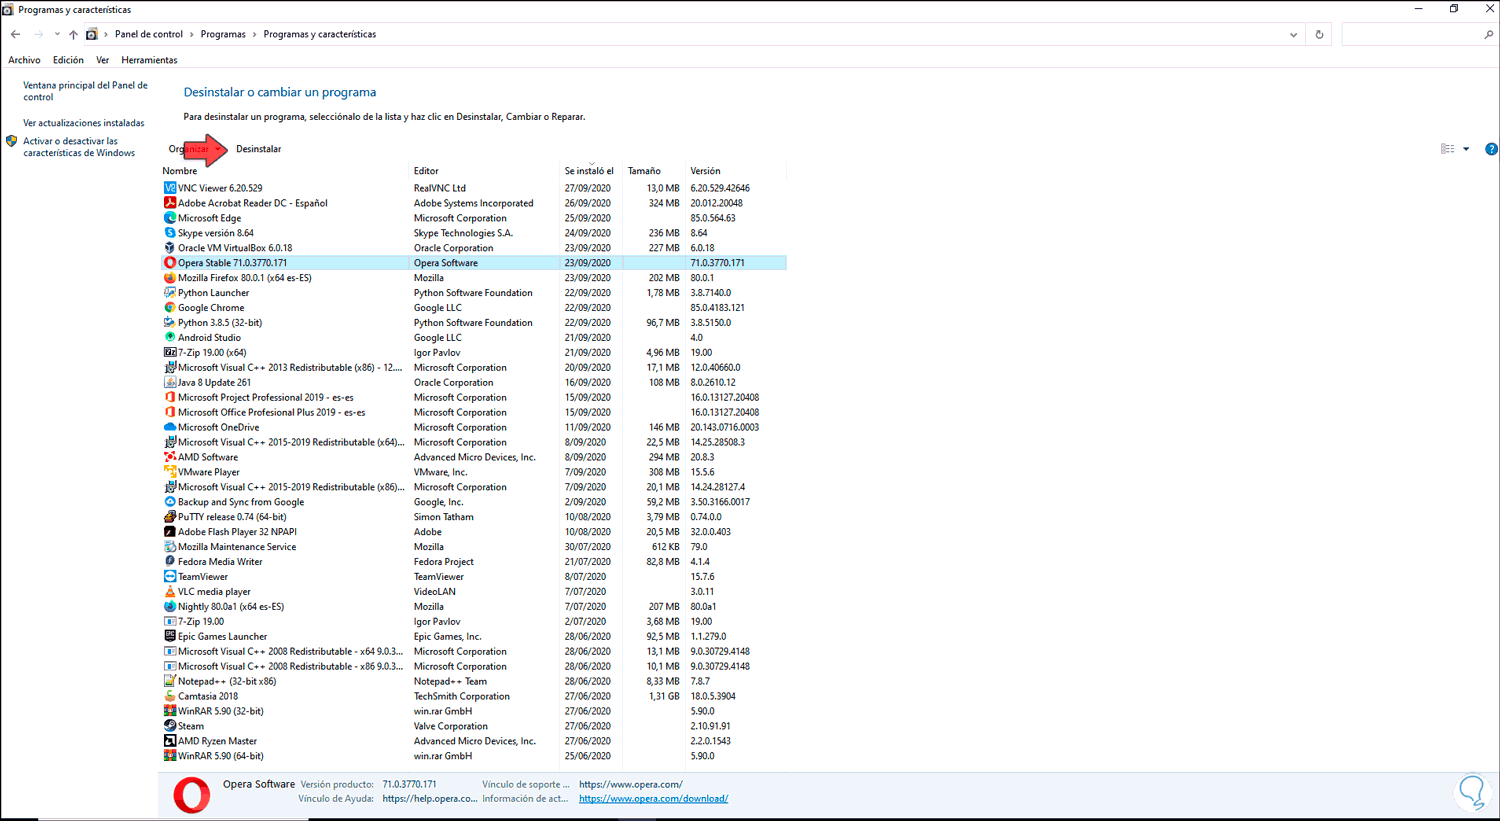
Task: Select Microsoft Project Professional 2019 row
Action: coord(474,397)
